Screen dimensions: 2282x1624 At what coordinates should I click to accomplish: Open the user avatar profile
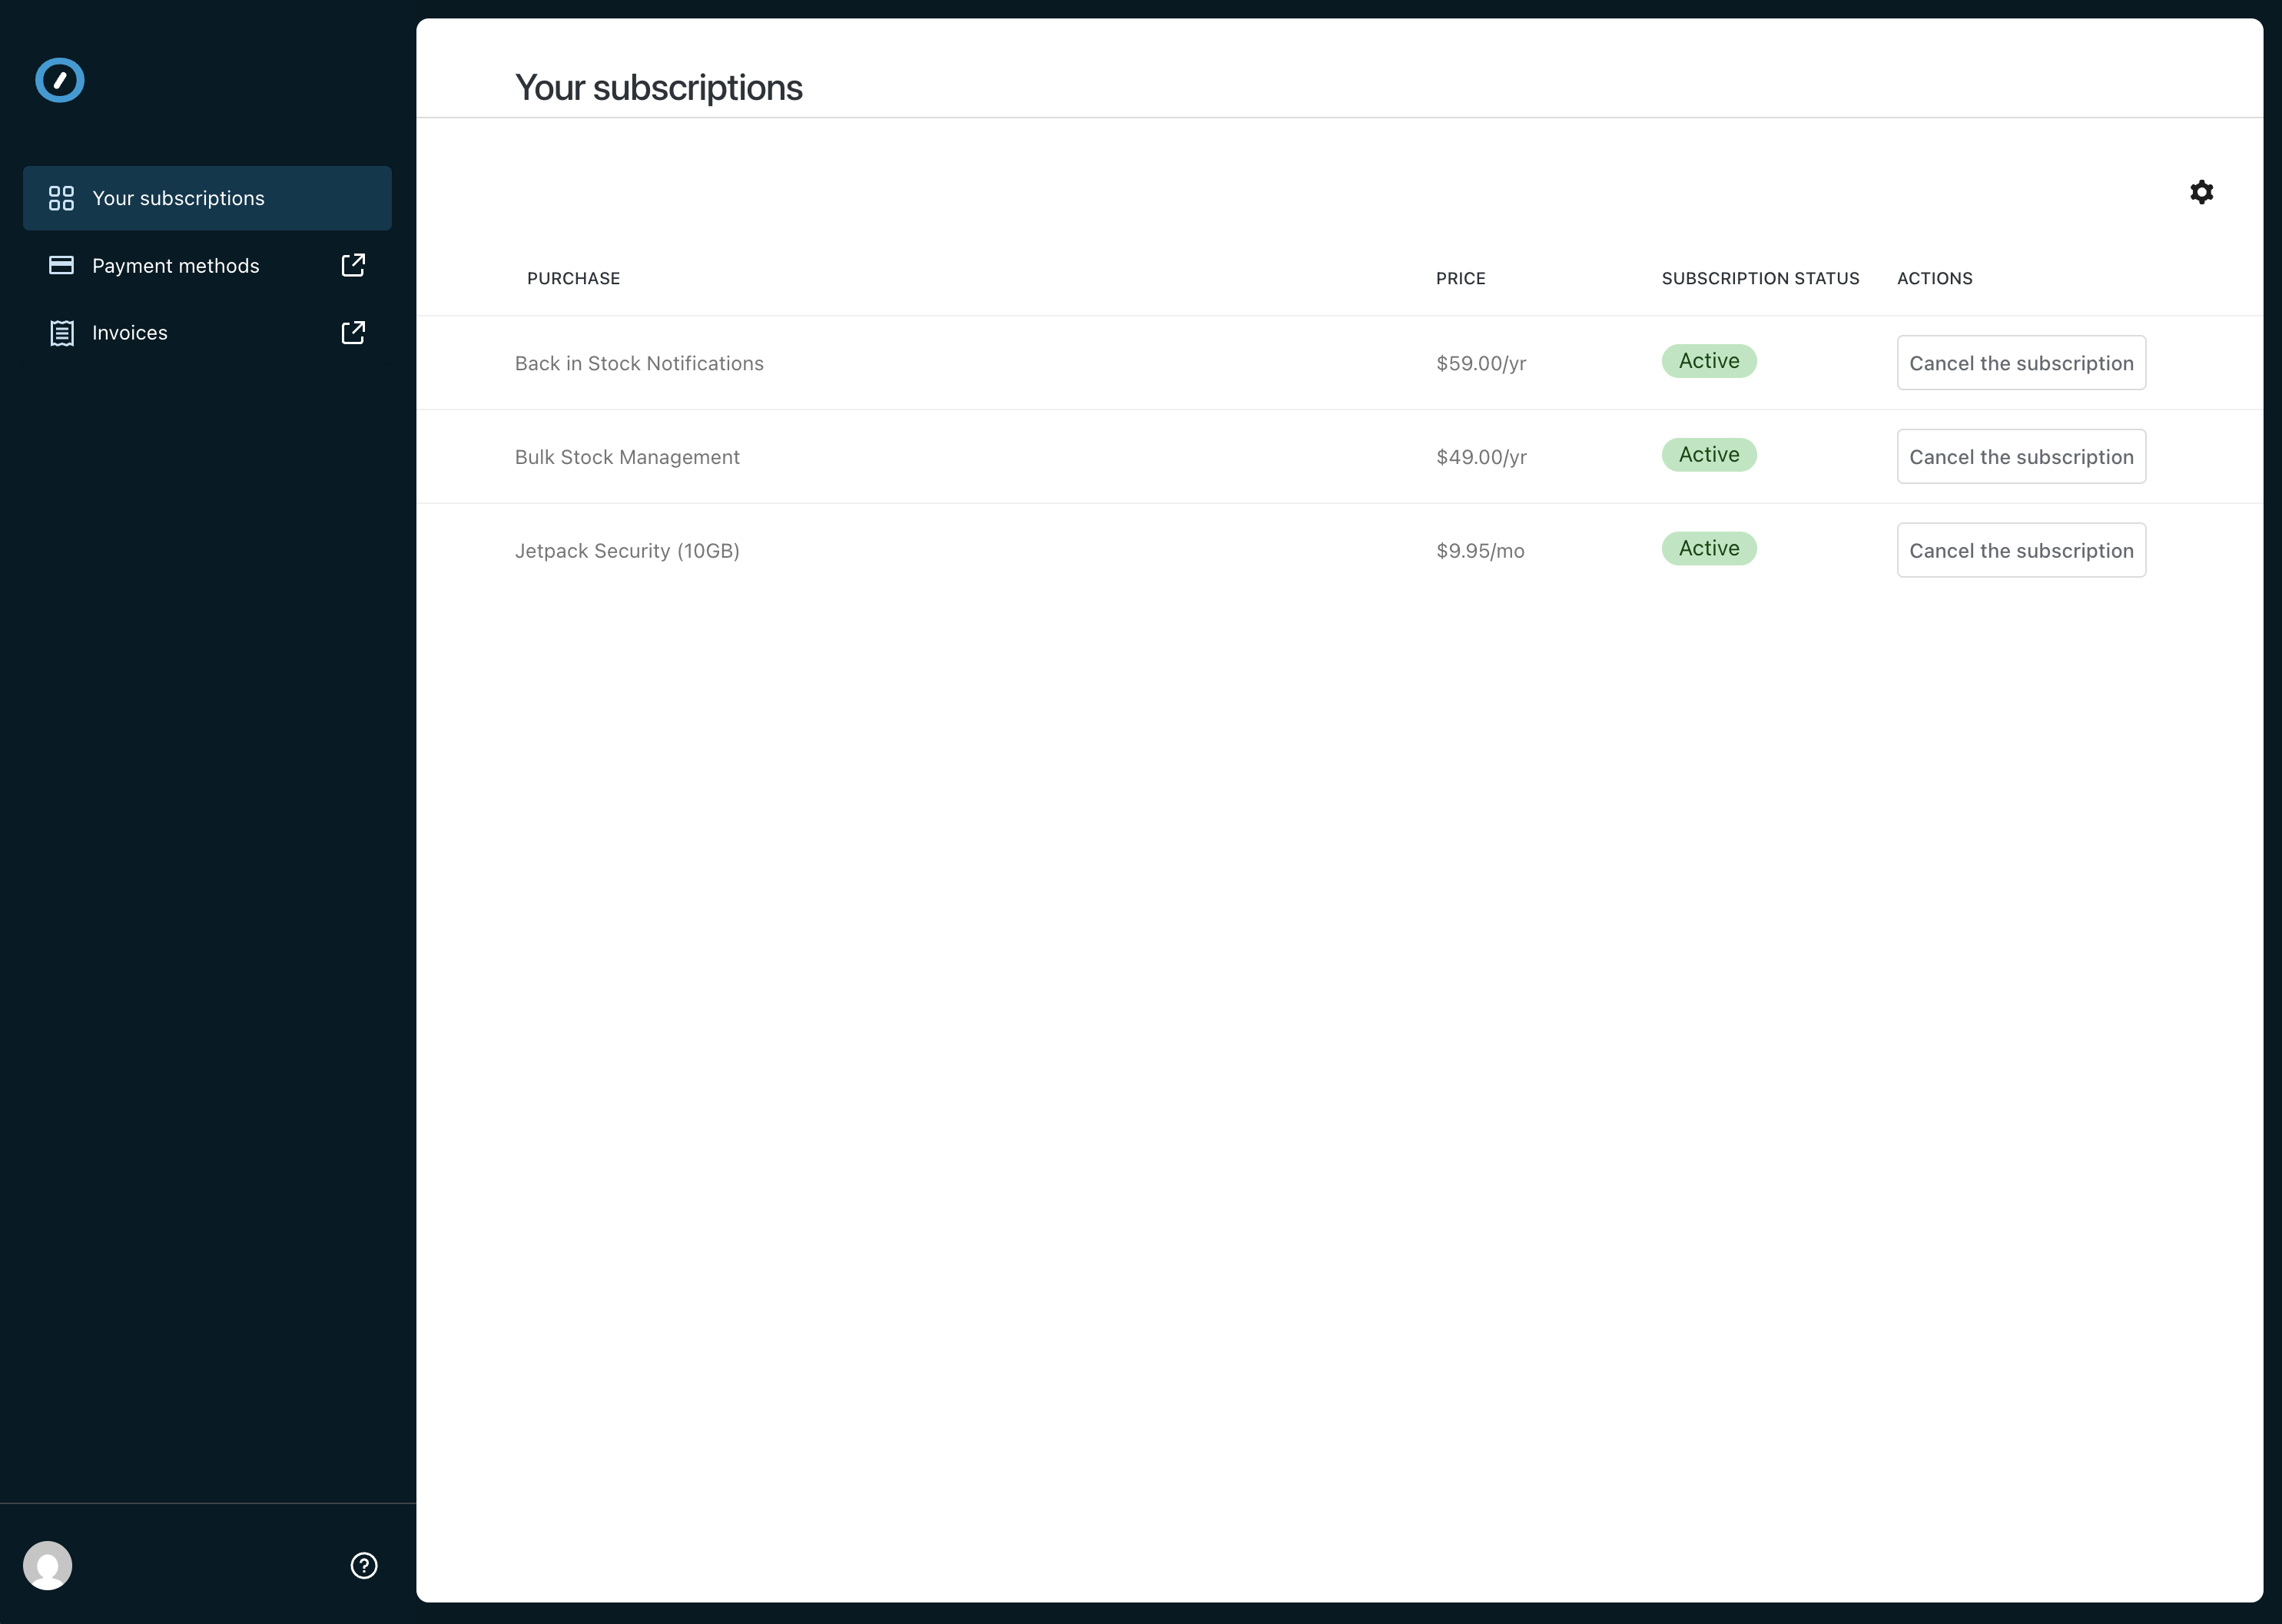tap(48, 1565)
